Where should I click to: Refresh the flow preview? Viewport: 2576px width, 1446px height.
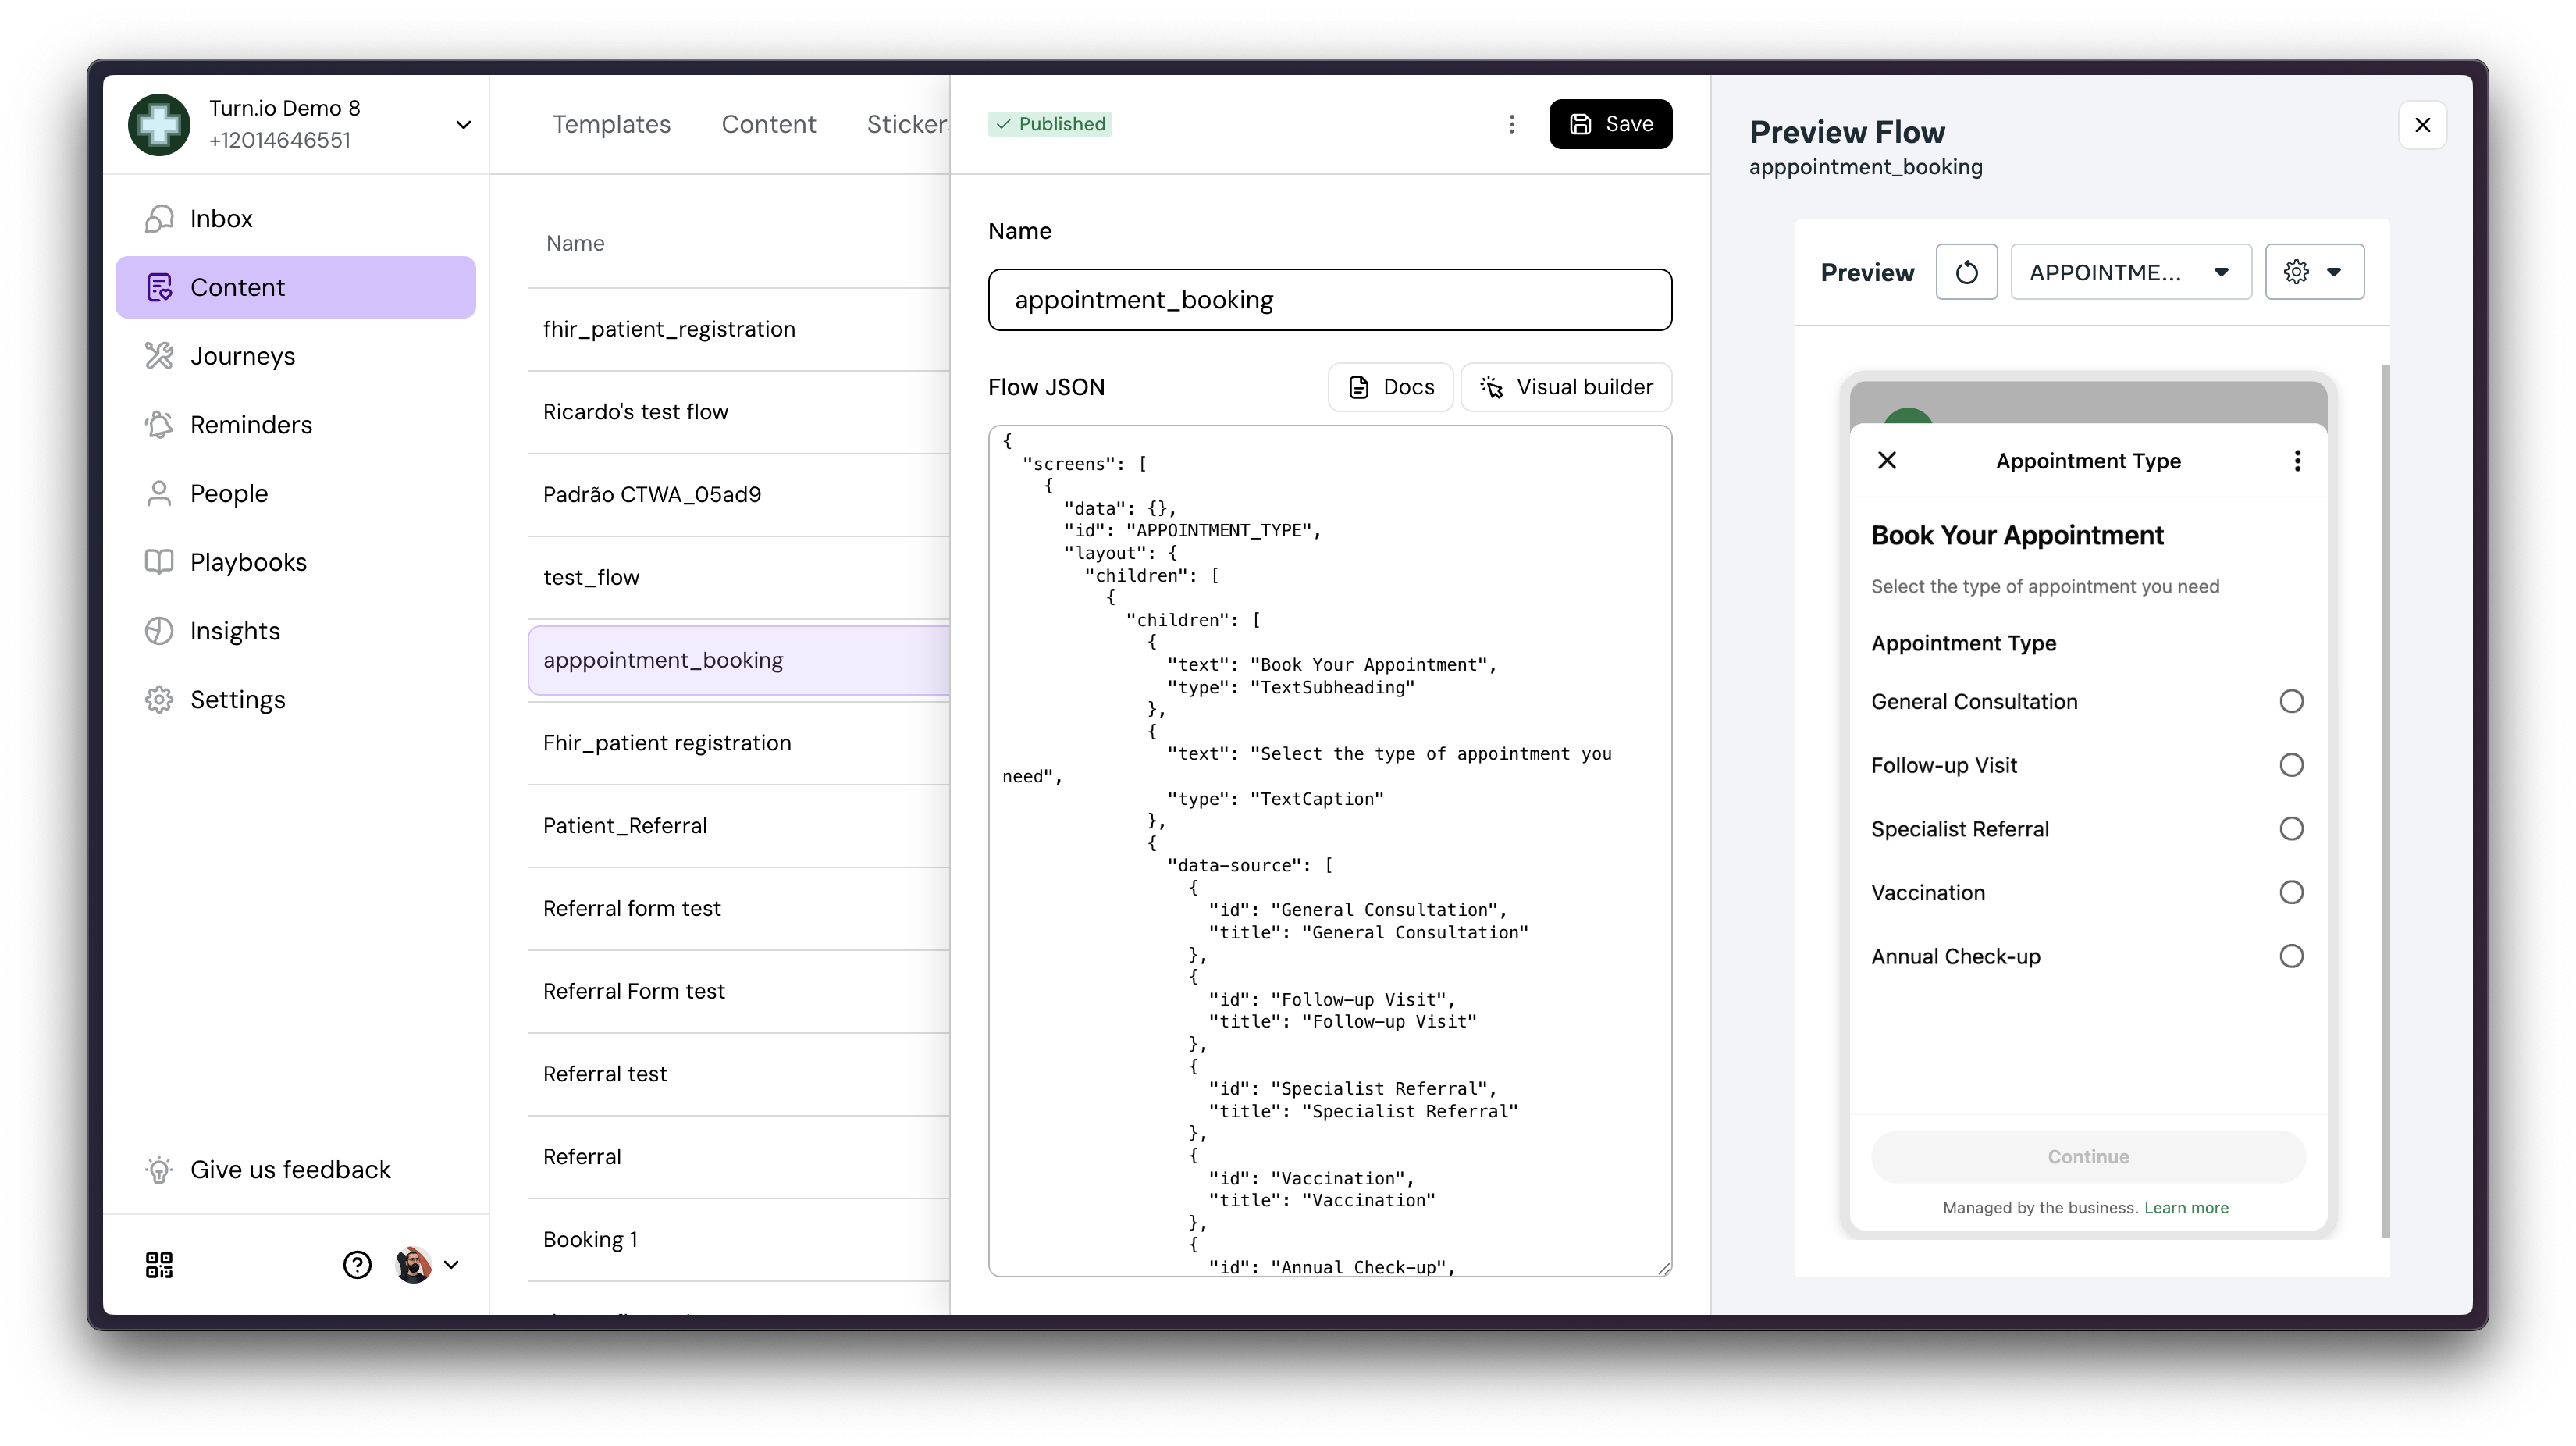tap(1966, 272)
